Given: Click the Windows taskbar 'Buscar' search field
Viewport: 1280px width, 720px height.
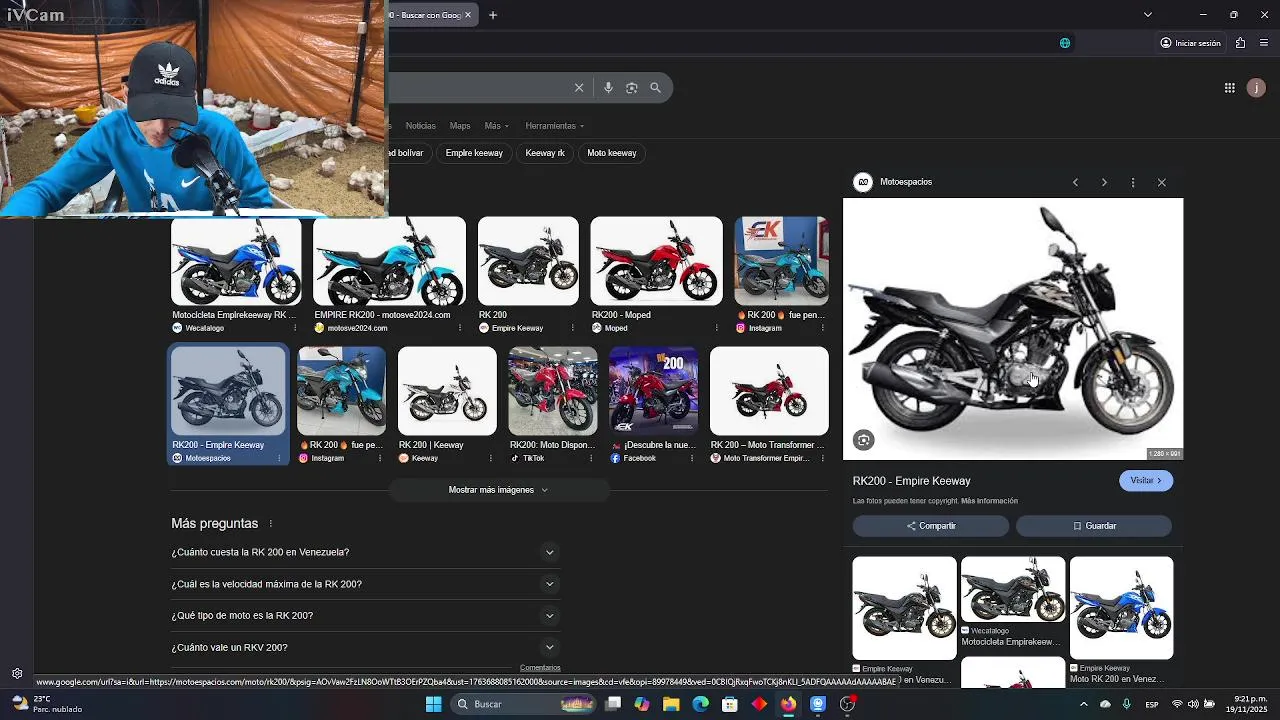Looking at the screenshot, I should point(525,704).
